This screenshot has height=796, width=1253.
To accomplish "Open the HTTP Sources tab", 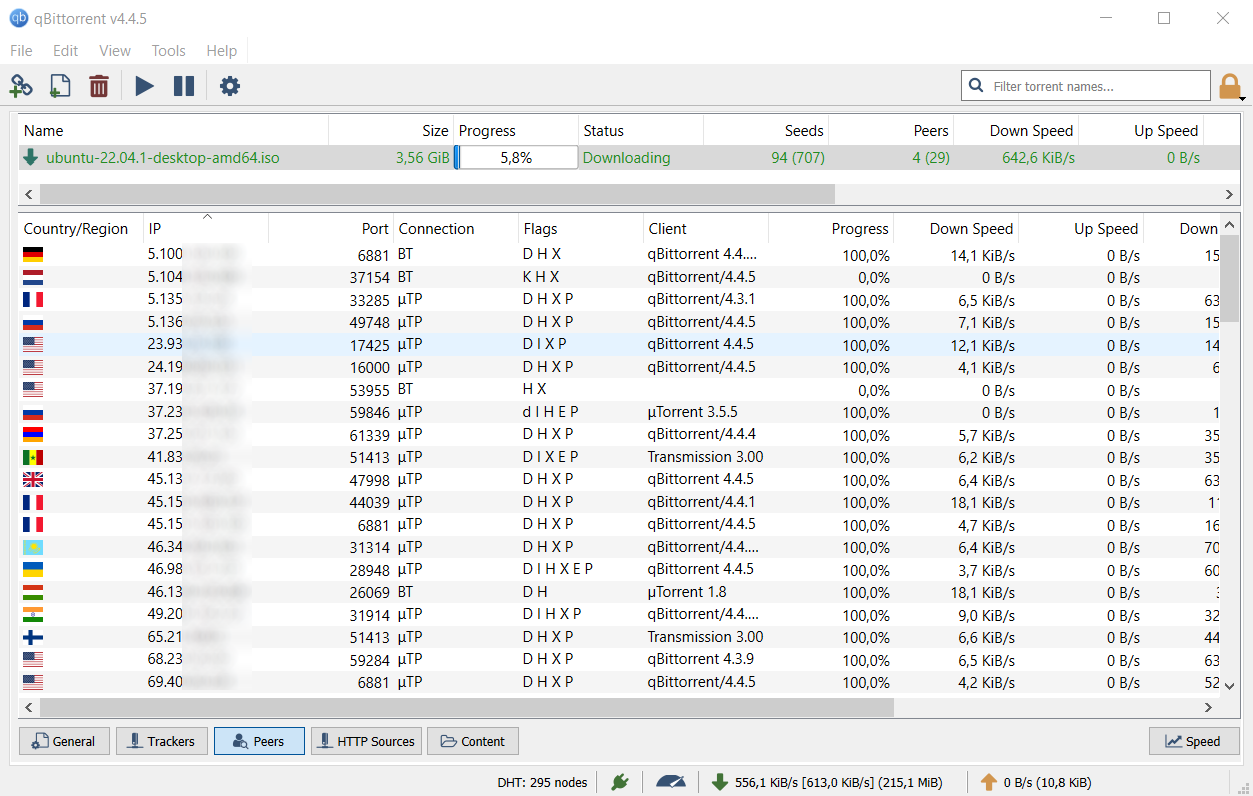I will click(x=366, y=741).
